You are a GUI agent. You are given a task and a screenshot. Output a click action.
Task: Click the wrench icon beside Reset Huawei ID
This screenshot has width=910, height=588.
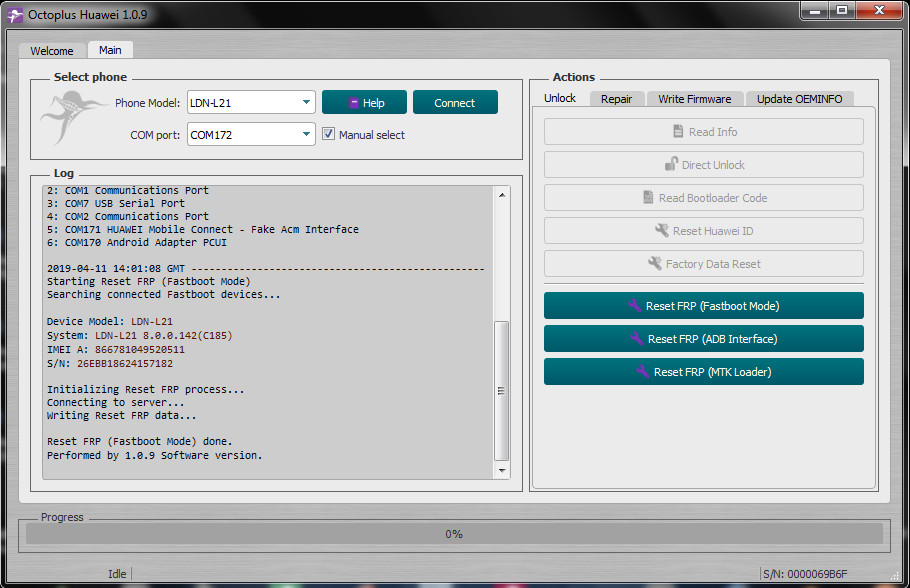coord(662,230)
